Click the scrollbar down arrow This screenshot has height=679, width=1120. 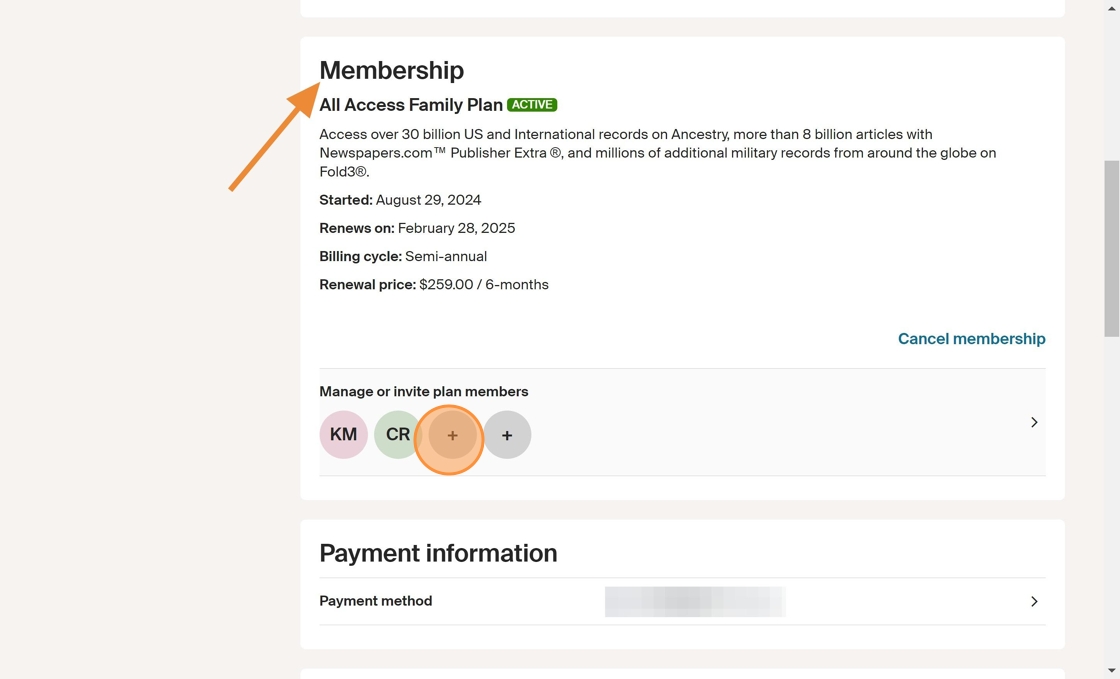click(1111, 671)
